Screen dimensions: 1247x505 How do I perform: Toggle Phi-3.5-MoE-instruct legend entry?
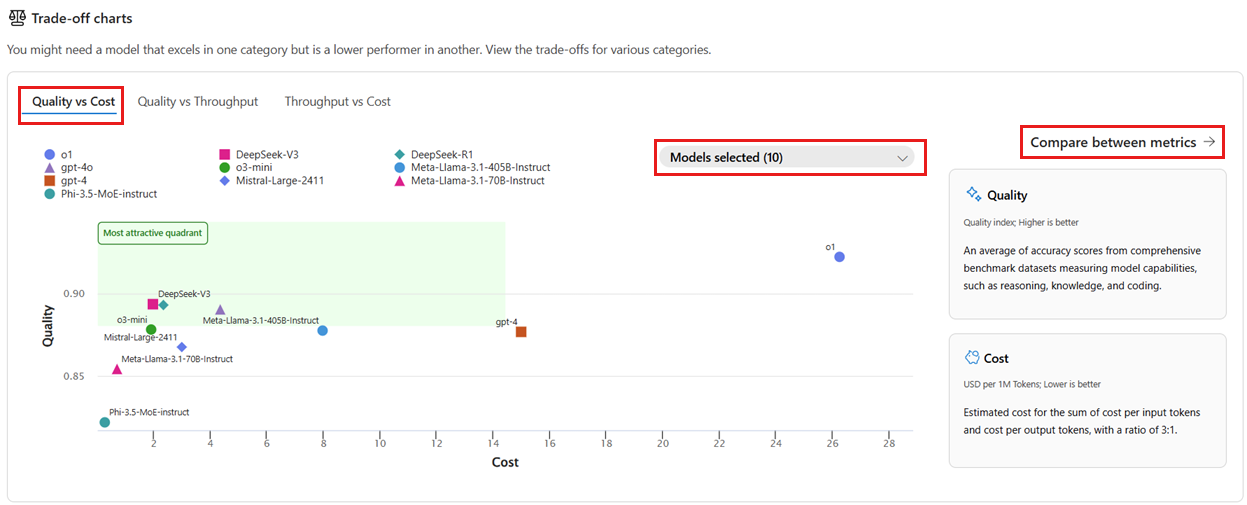[x=108, y=194]
